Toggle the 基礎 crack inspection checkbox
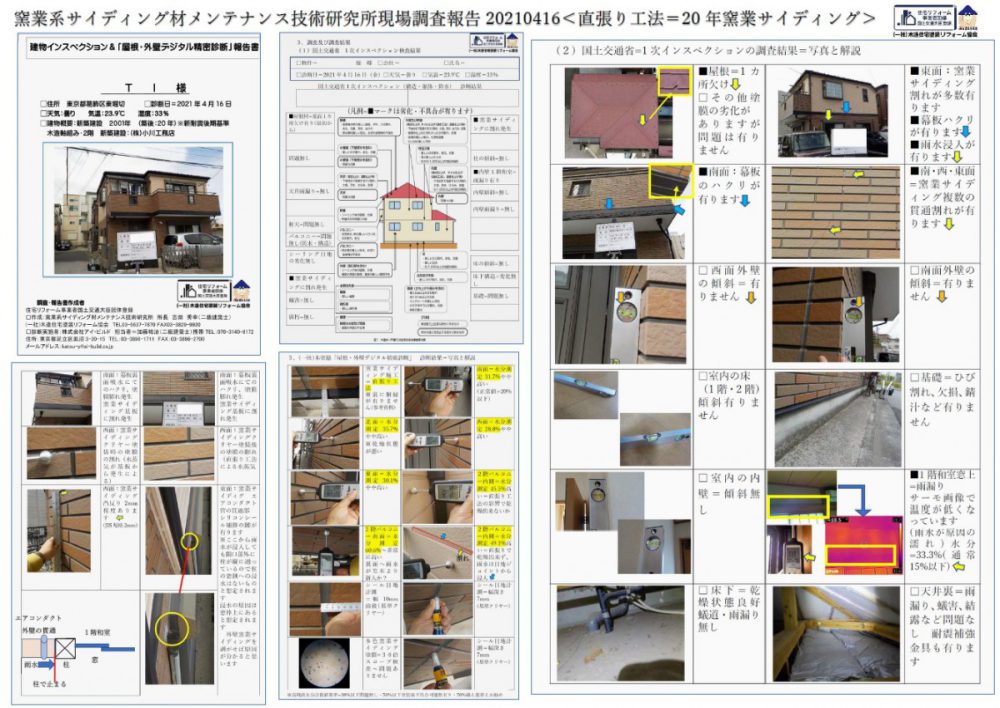The height and width of the screenshot is (708, 1000). (915, 378)
